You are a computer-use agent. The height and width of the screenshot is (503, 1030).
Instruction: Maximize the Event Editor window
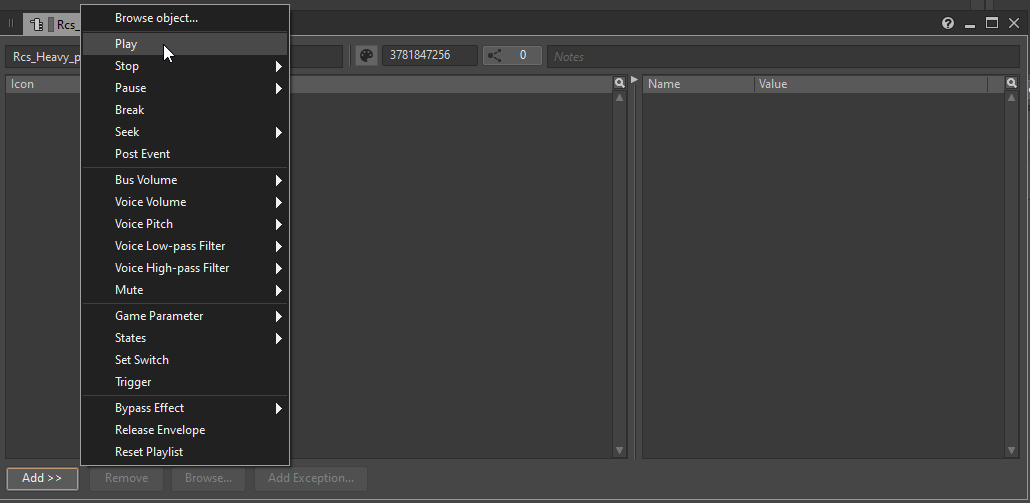992,23
